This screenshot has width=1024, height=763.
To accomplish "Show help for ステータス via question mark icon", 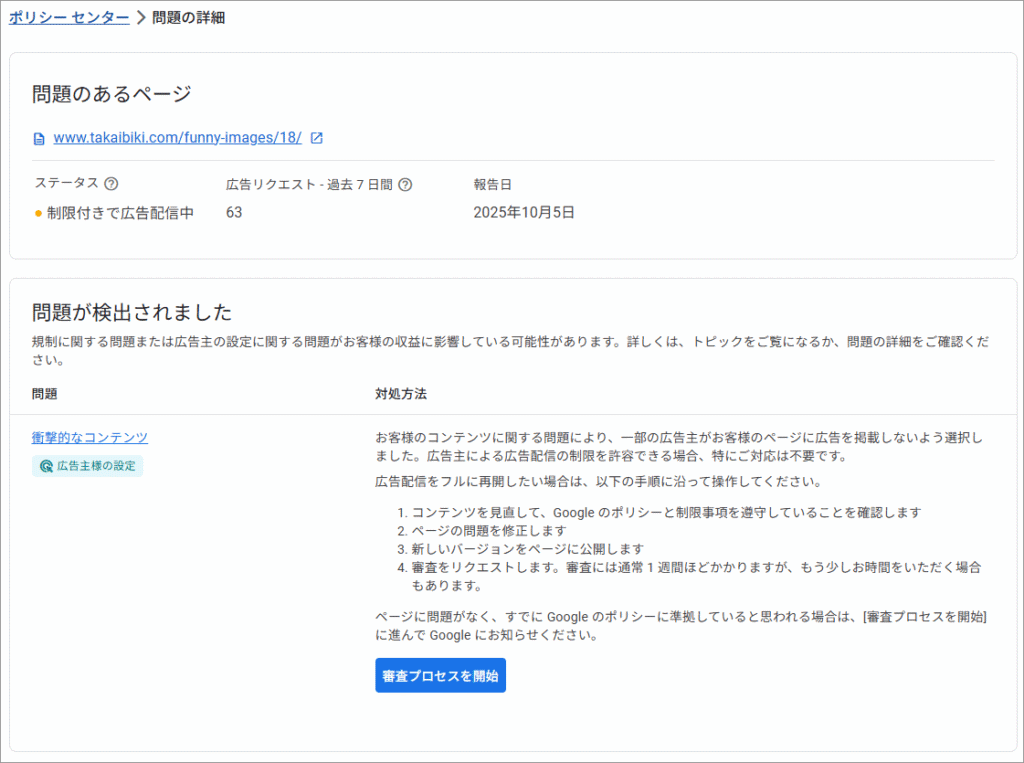I will [112, 184].
